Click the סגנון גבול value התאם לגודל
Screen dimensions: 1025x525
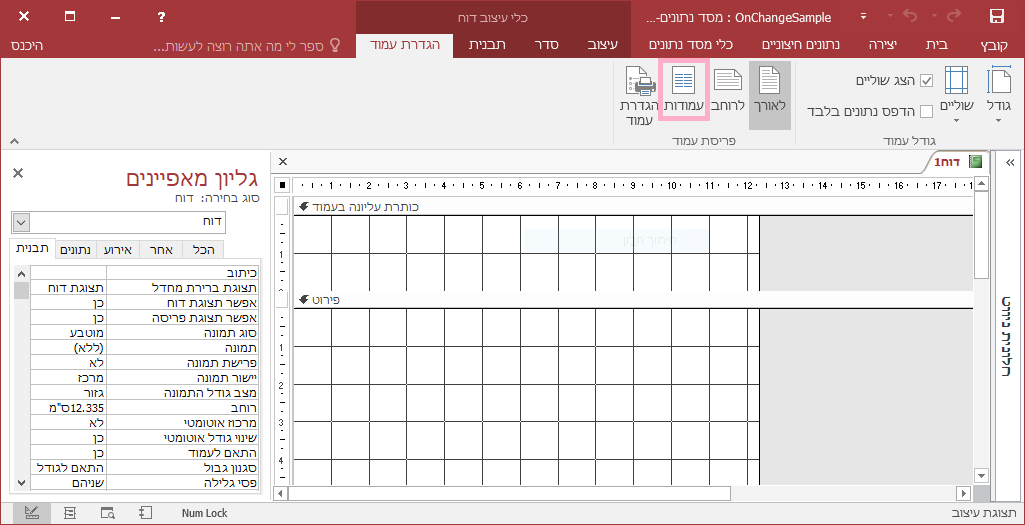[x=69, y=468]
